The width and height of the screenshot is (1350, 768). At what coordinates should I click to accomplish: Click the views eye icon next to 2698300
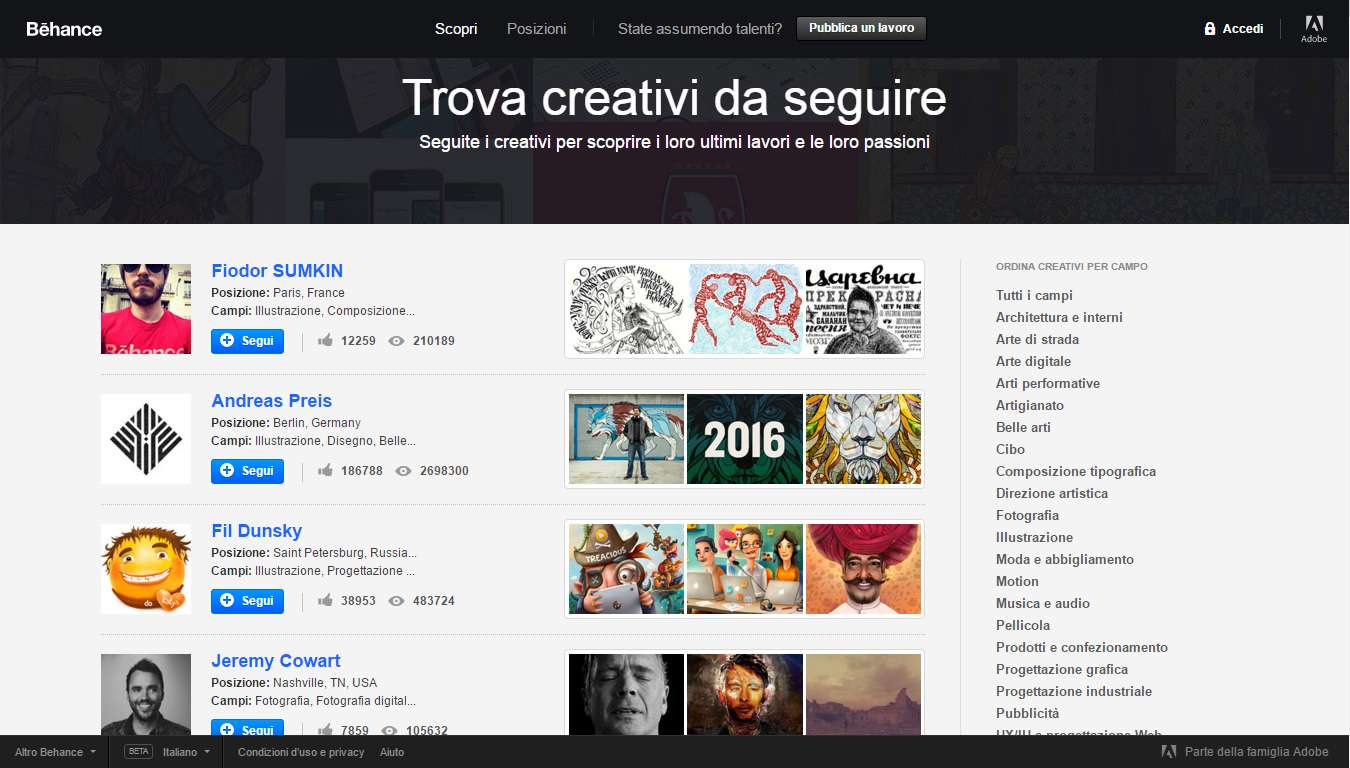(403, 470)
